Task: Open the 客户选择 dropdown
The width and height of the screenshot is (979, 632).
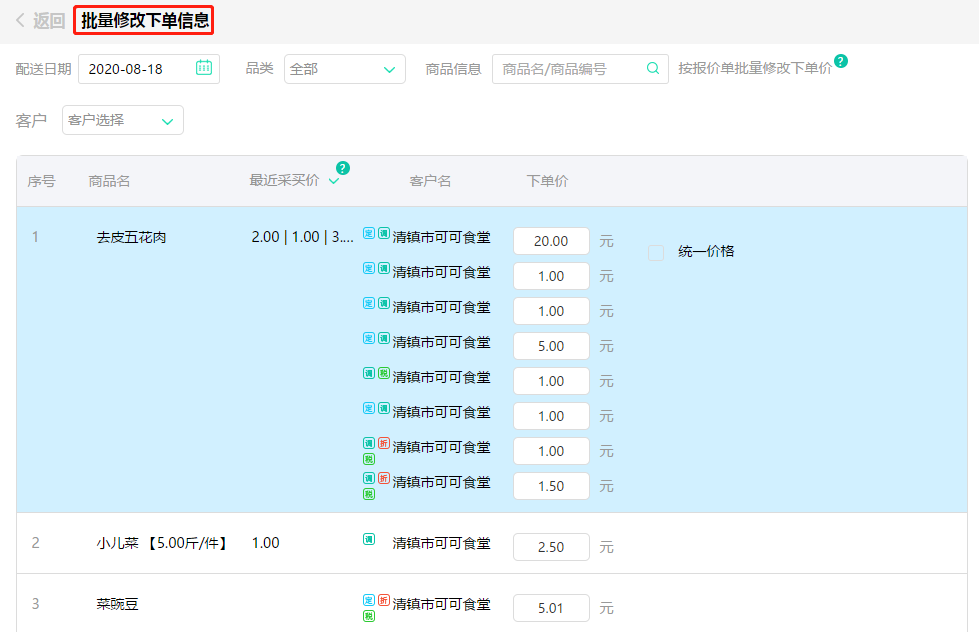Action: (x=122, y=119)
